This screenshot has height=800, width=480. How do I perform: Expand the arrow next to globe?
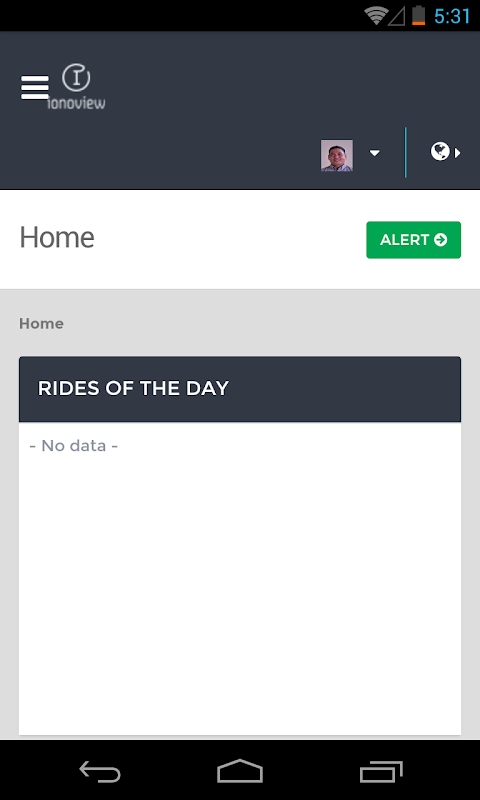click(458, 153)
